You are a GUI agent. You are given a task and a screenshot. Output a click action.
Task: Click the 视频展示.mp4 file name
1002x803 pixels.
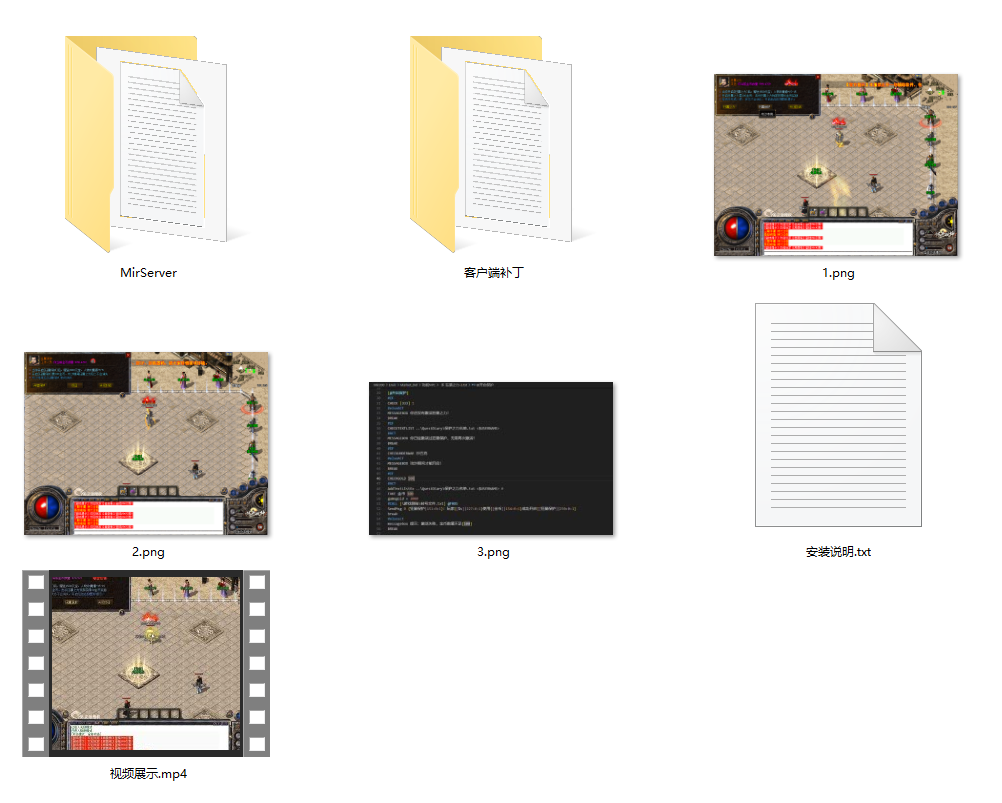coord(148,774)
